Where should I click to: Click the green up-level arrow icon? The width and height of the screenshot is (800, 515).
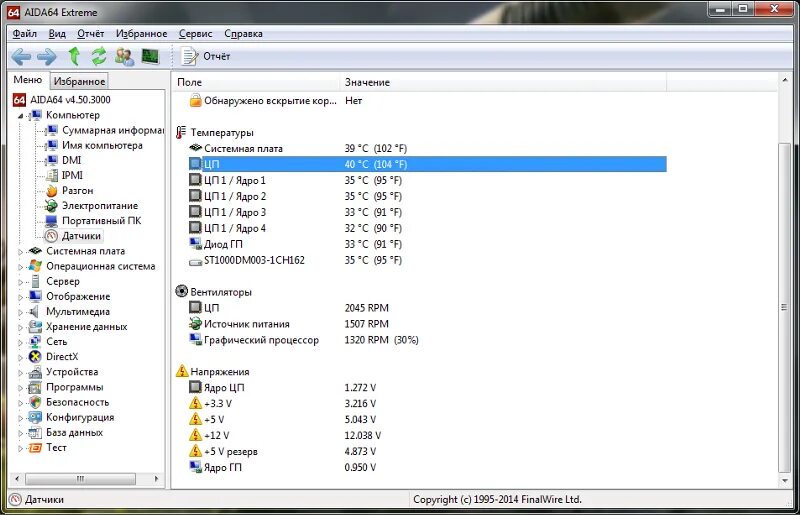click(74, 56)
